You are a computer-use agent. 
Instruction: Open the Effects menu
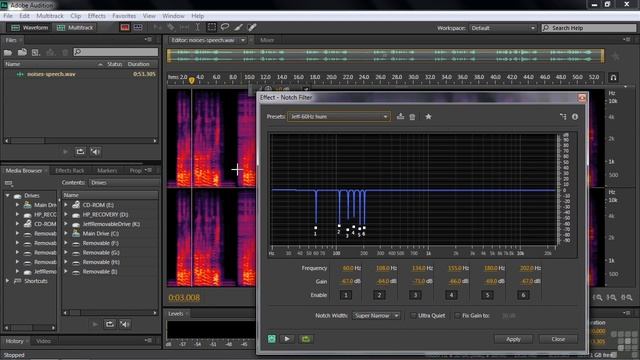coord(97,16)
